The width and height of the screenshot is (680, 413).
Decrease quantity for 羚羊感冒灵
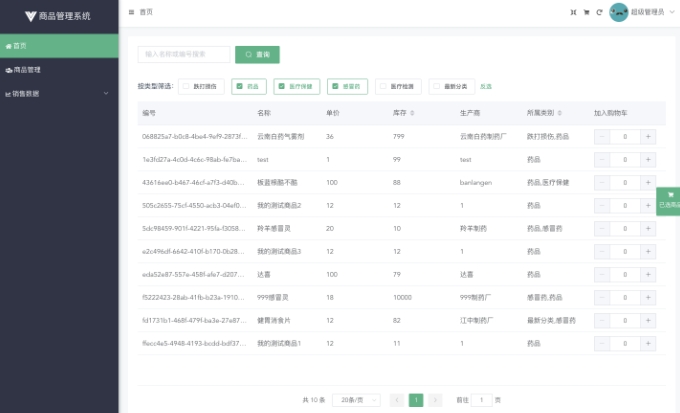[x=602, y=229]
